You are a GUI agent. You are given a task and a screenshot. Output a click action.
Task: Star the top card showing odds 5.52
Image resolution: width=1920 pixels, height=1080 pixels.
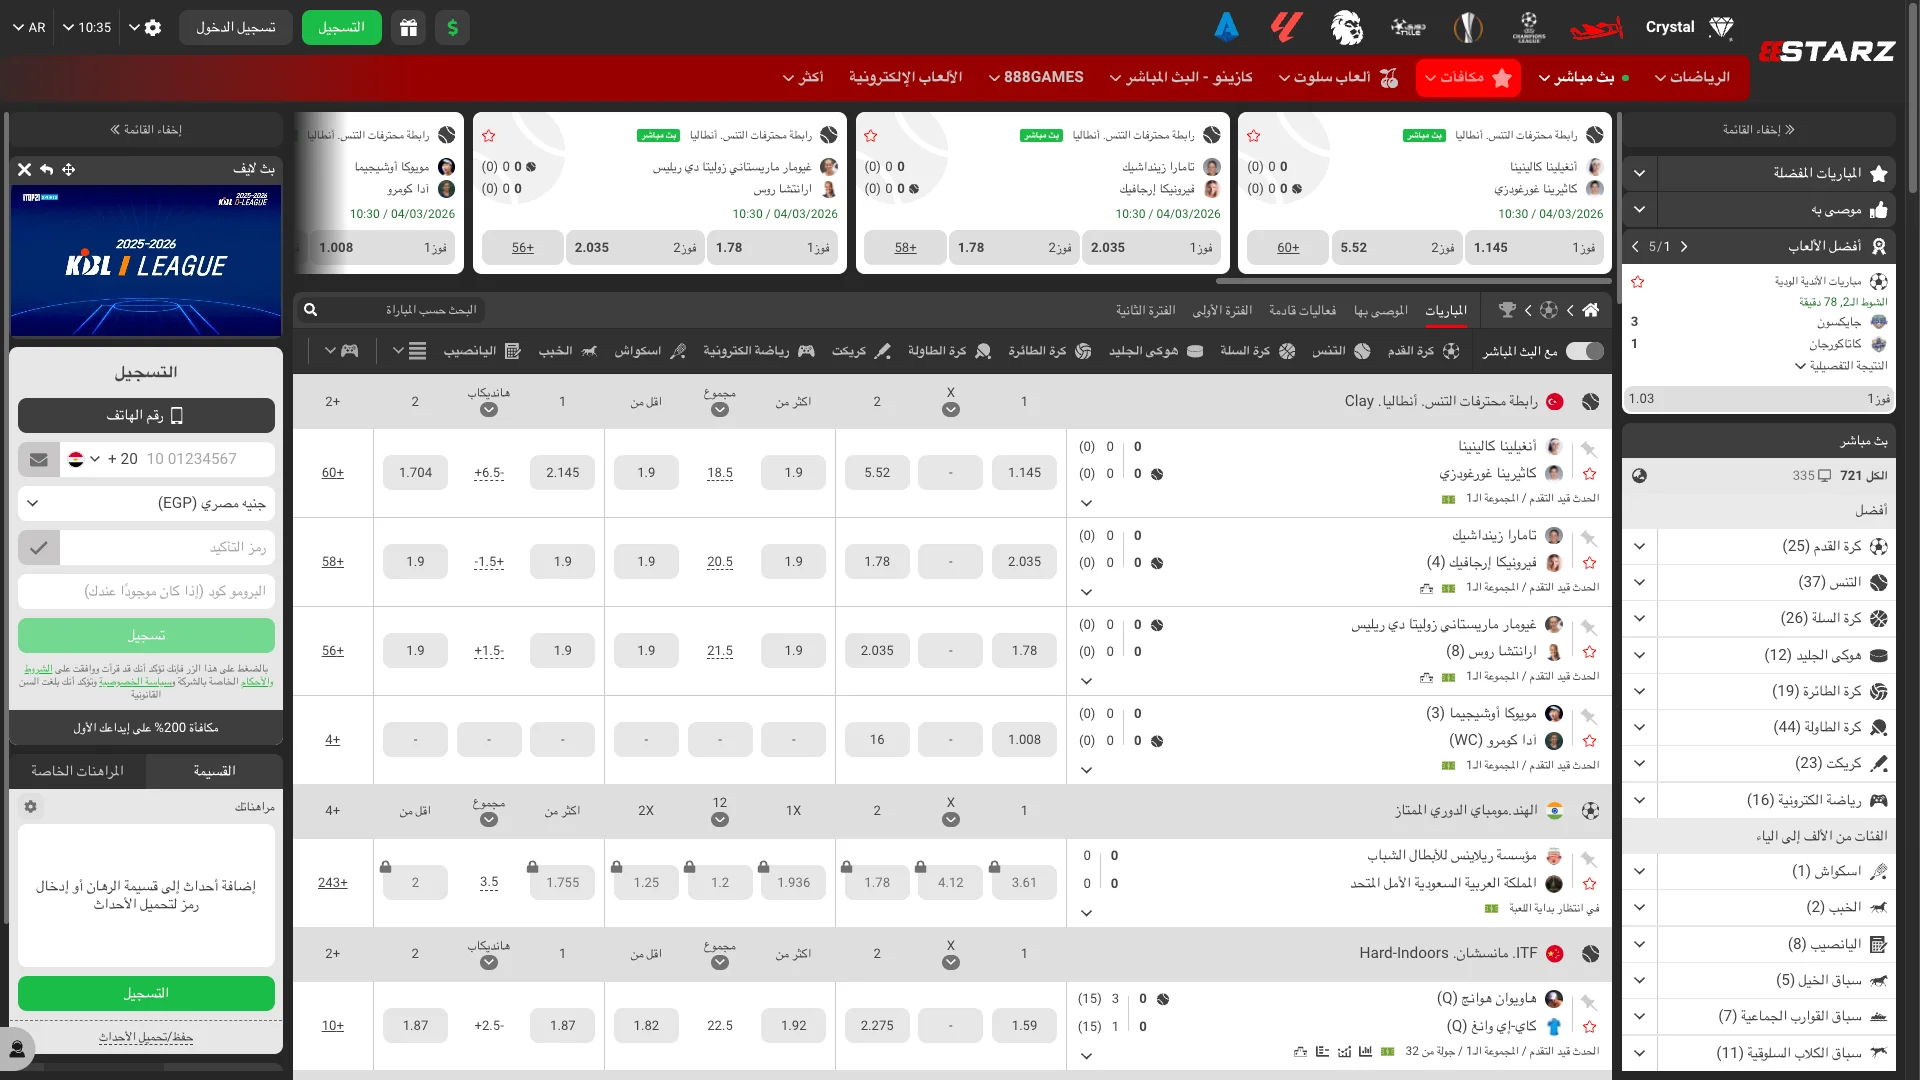(1254, 136)
